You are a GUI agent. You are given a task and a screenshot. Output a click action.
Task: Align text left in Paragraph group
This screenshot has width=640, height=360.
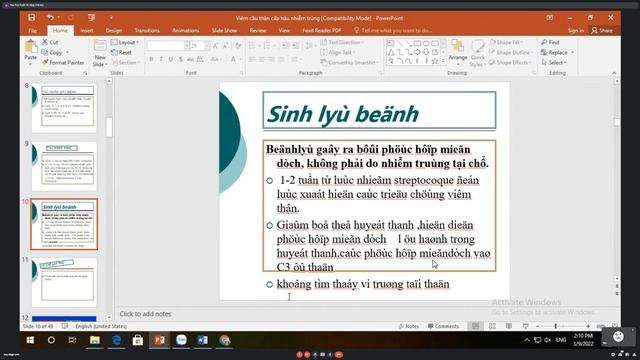pos(252,60)
